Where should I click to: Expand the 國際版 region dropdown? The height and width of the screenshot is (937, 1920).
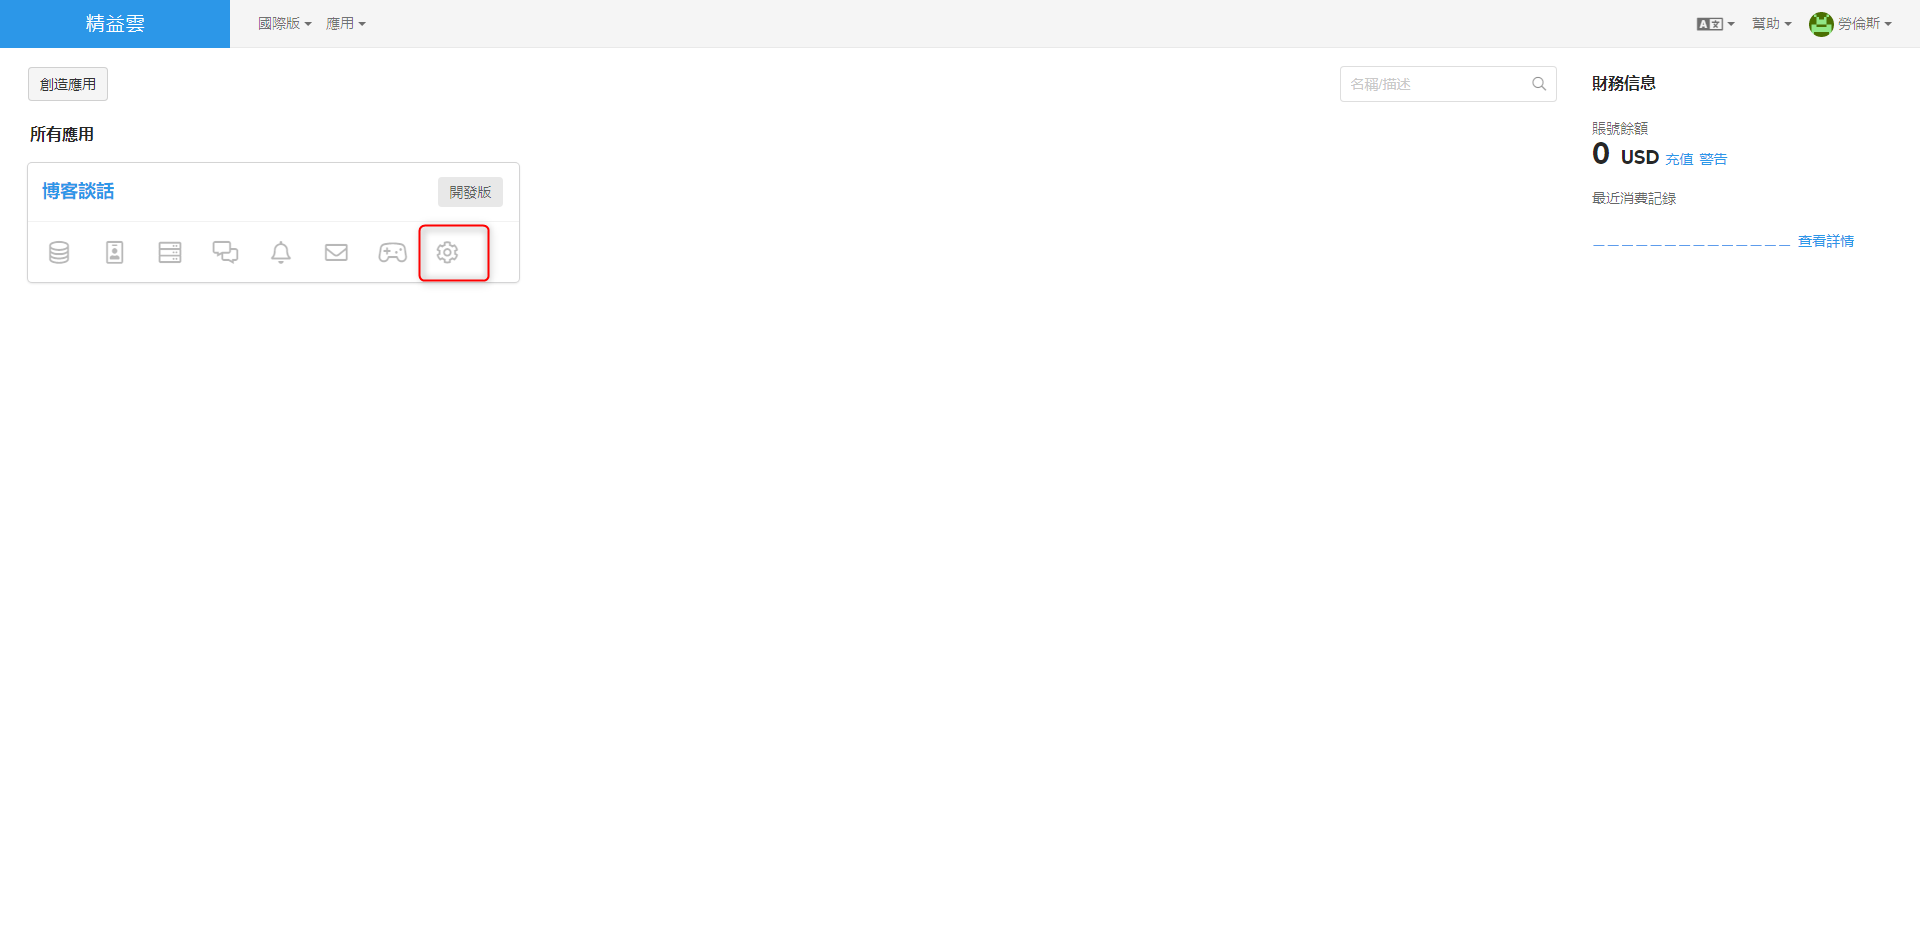(x=285, y=23)
